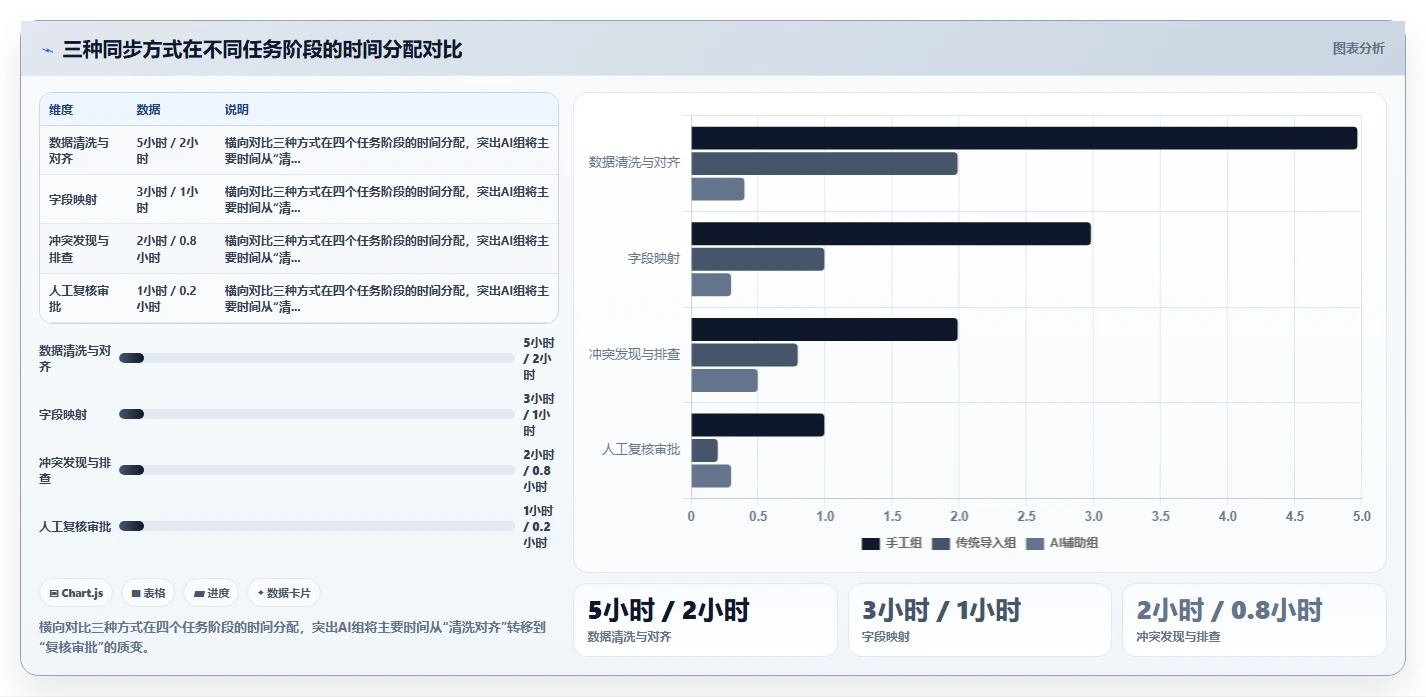The image size is (1426, 697).
Task: Click AI辅助组 bar in 字段映射 group
Action: (711, 284)
